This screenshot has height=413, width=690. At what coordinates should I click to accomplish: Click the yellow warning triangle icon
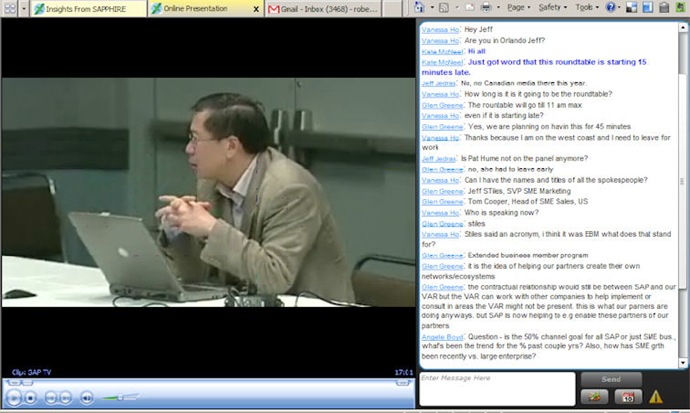click(x=656, y=397)
